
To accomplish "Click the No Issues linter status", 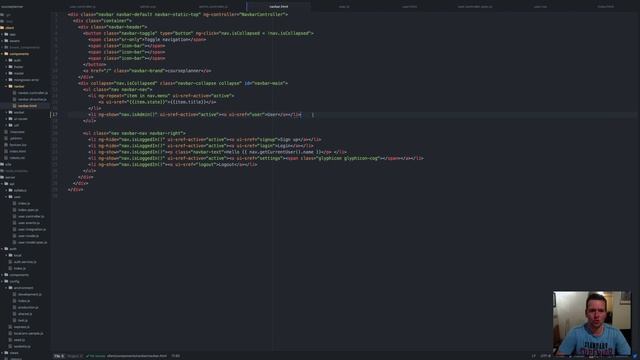I will point(96,356).
